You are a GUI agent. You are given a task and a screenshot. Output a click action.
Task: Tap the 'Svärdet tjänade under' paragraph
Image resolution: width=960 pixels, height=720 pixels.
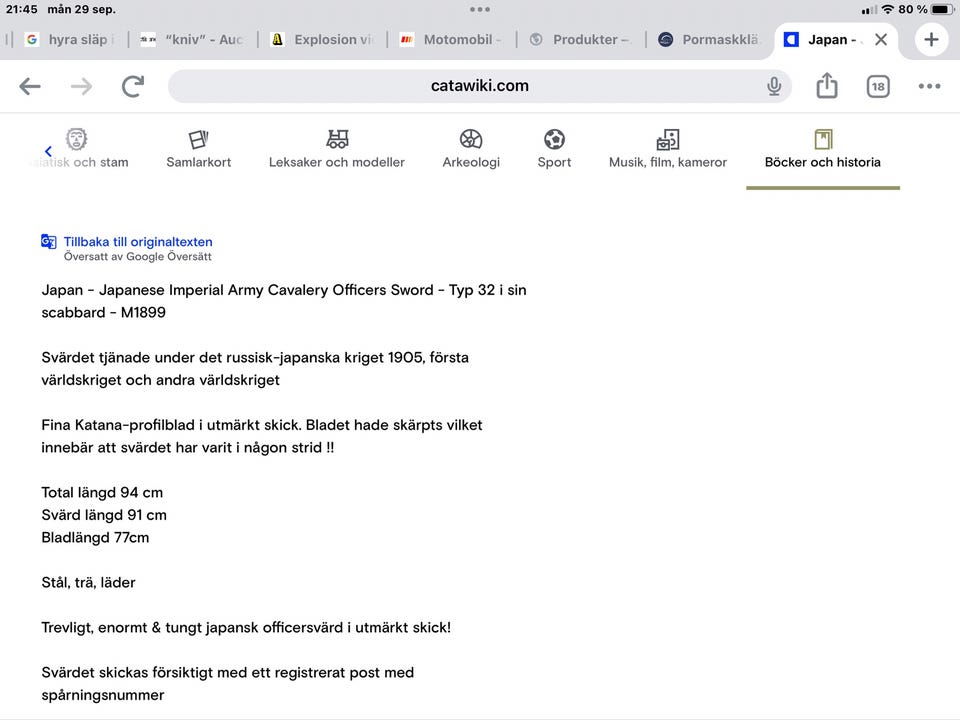(x=255, y=369)
